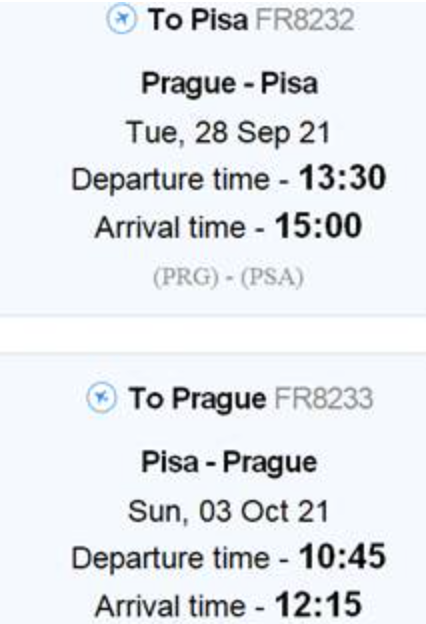Click the plane icon beside To Prague
This screenshot has height=624, width=426.
pos(102,398)
